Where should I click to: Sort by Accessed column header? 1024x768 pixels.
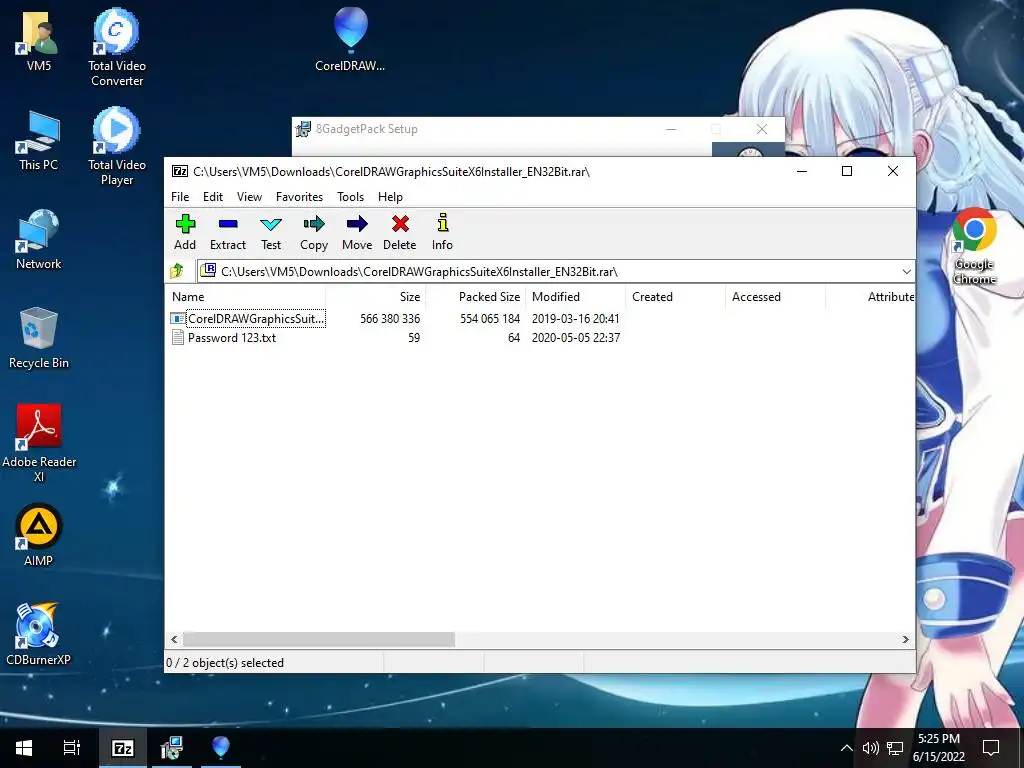(x=775, y=296)
